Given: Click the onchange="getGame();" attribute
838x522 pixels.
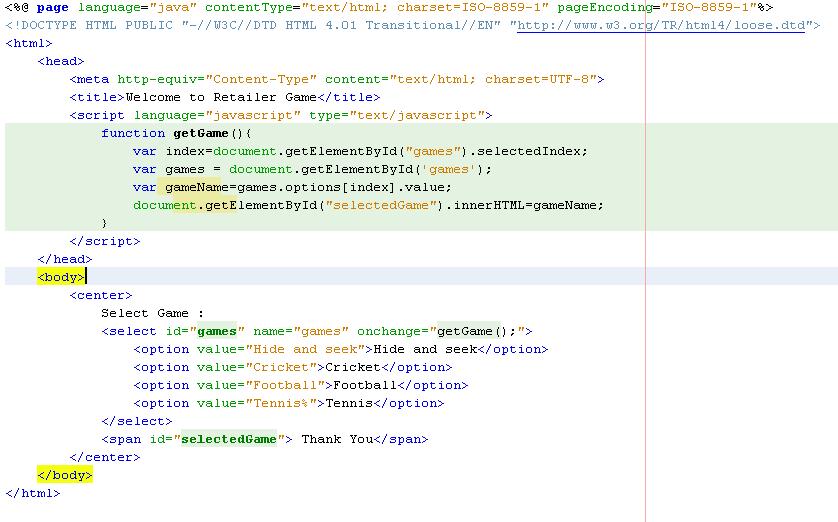Looking at the screenshot, I should pos(441,331).
